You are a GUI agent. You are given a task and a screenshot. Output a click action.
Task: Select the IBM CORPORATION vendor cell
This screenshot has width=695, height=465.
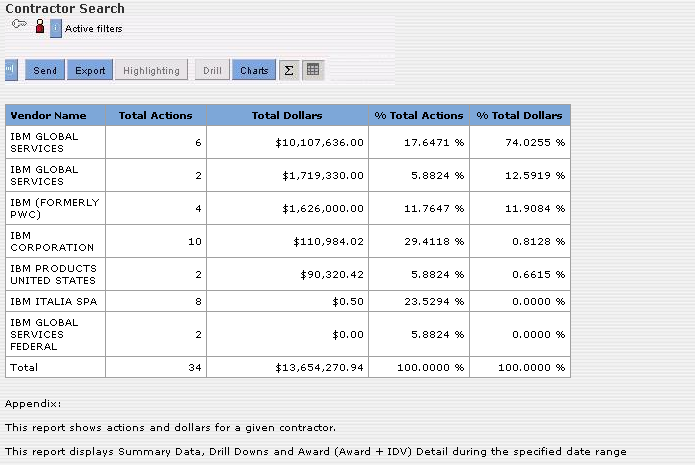coord(55,241)
